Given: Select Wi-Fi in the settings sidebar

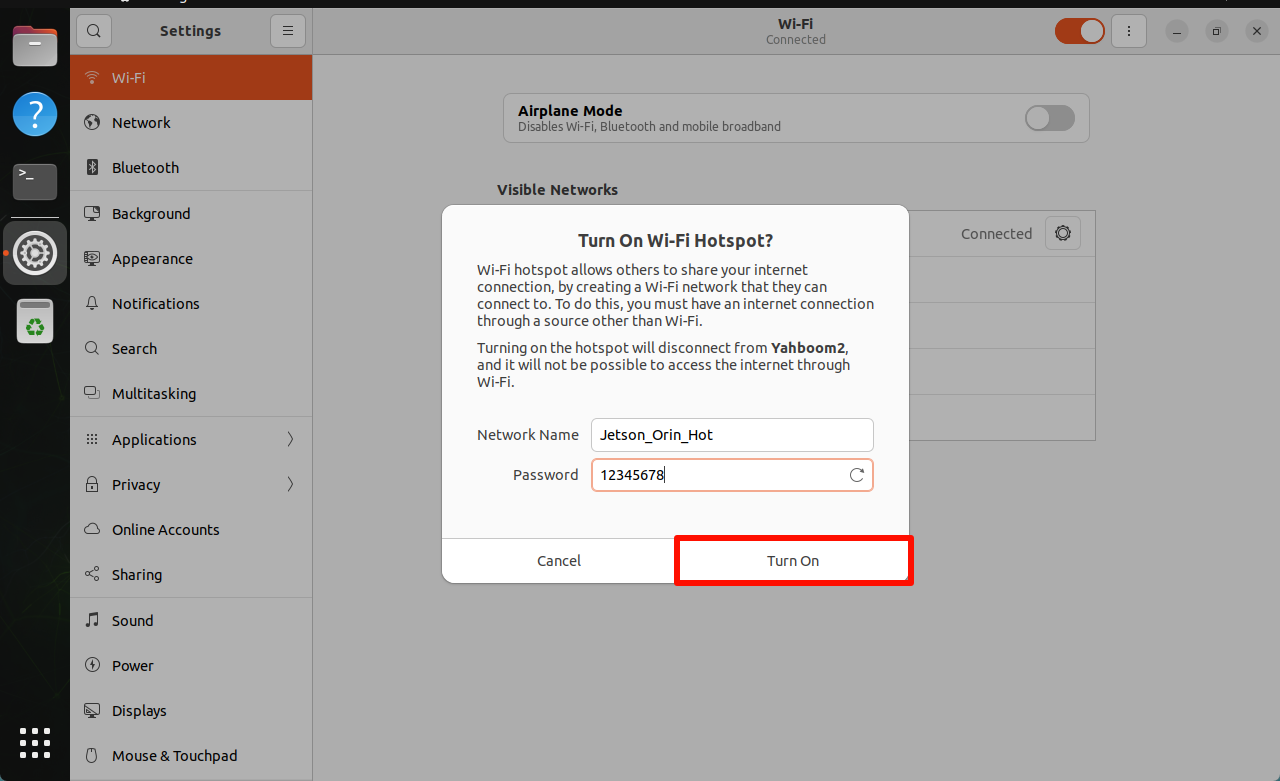Looking at the screenshot, I should 191,77.
